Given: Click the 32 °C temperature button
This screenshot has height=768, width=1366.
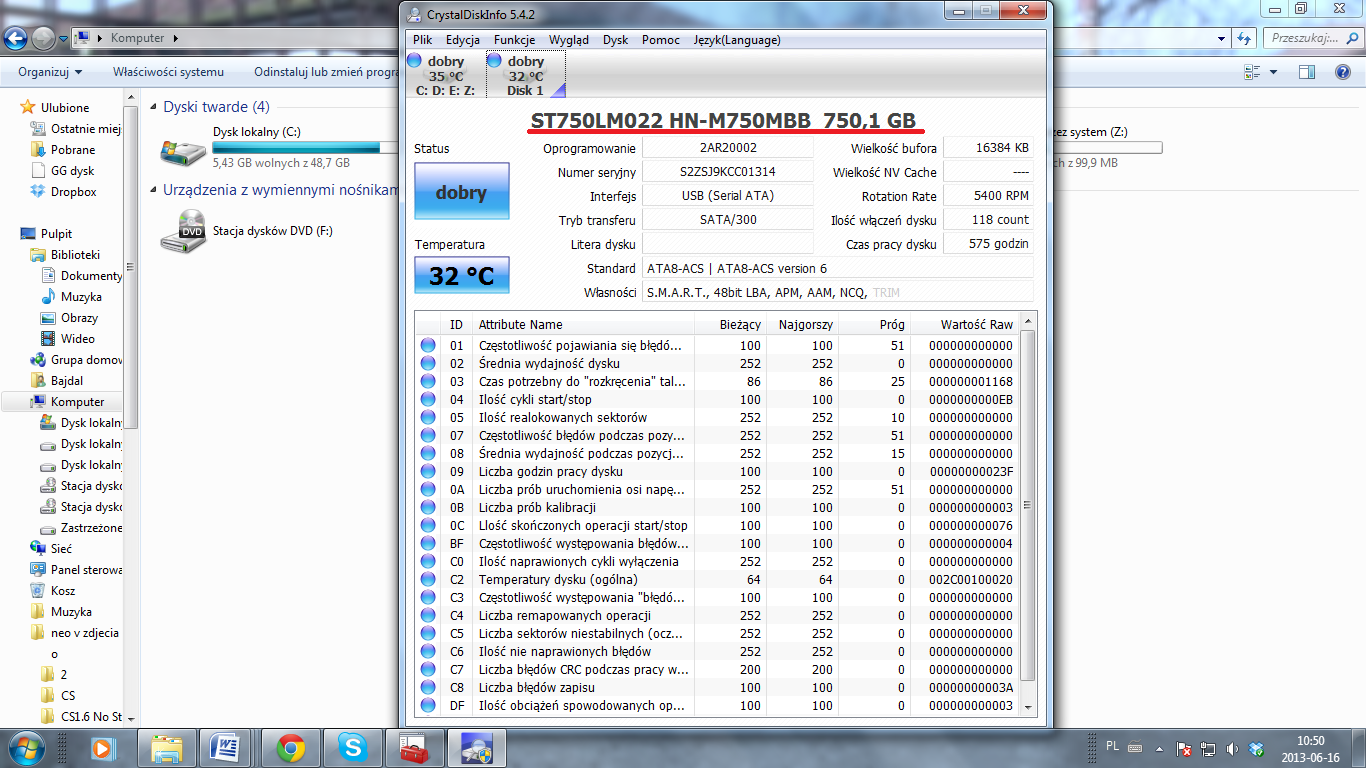Looking at the screenshot, I should pyautogui.click(x=461, y=275).
